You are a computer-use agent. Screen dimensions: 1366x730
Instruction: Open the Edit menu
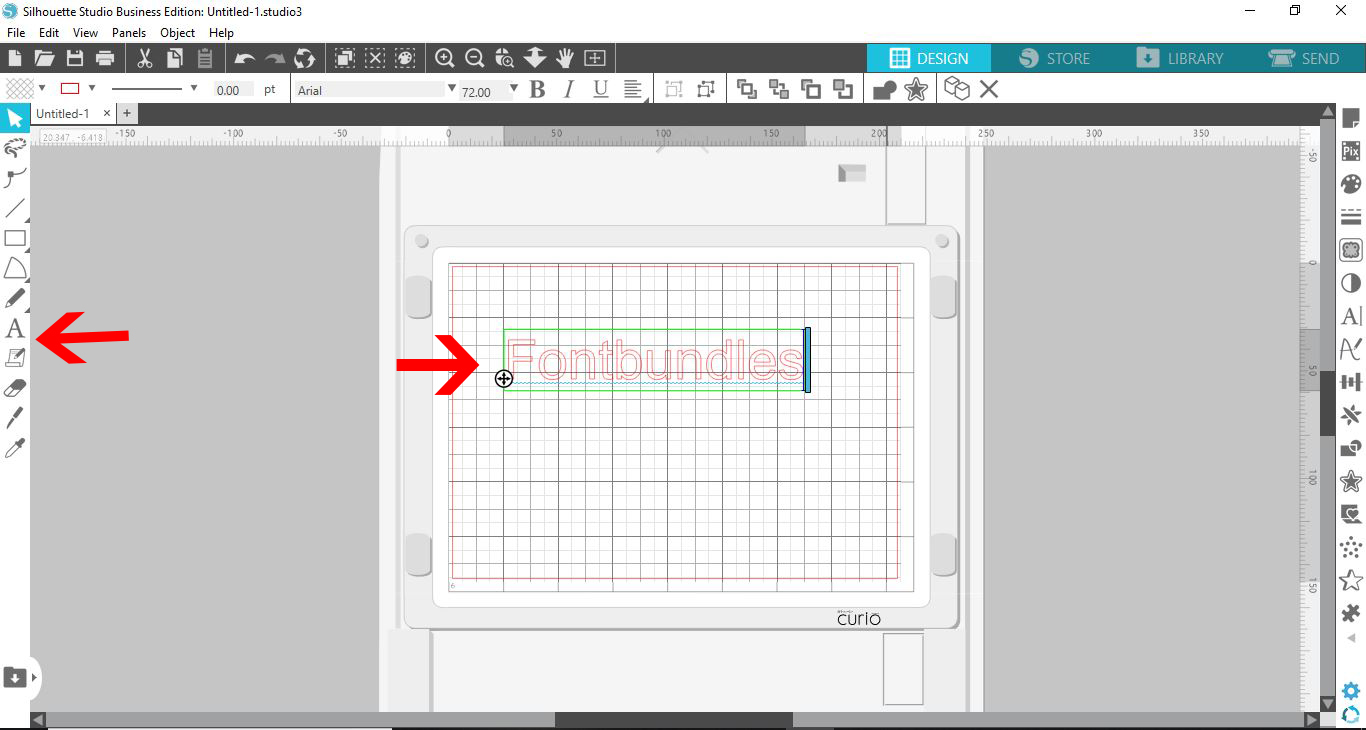click(49, 33)
